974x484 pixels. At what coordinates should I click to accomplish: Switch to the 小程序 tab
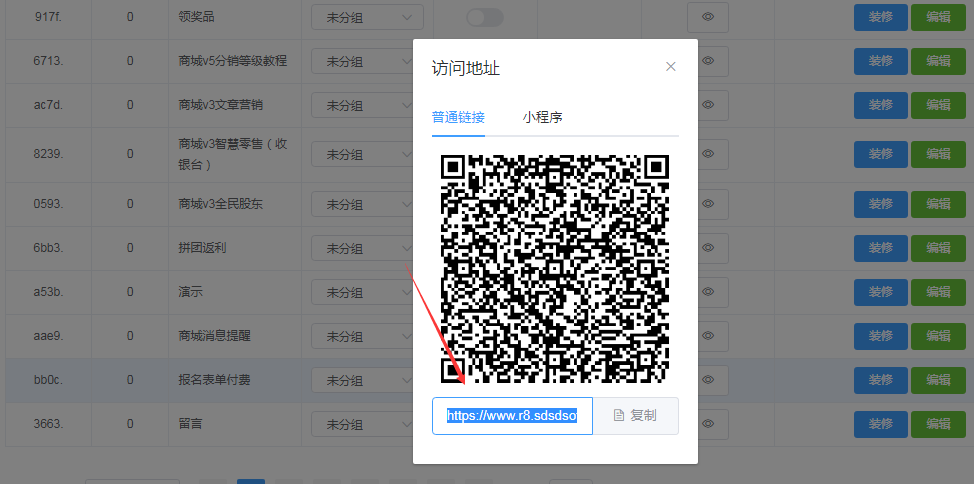[542, 117]
